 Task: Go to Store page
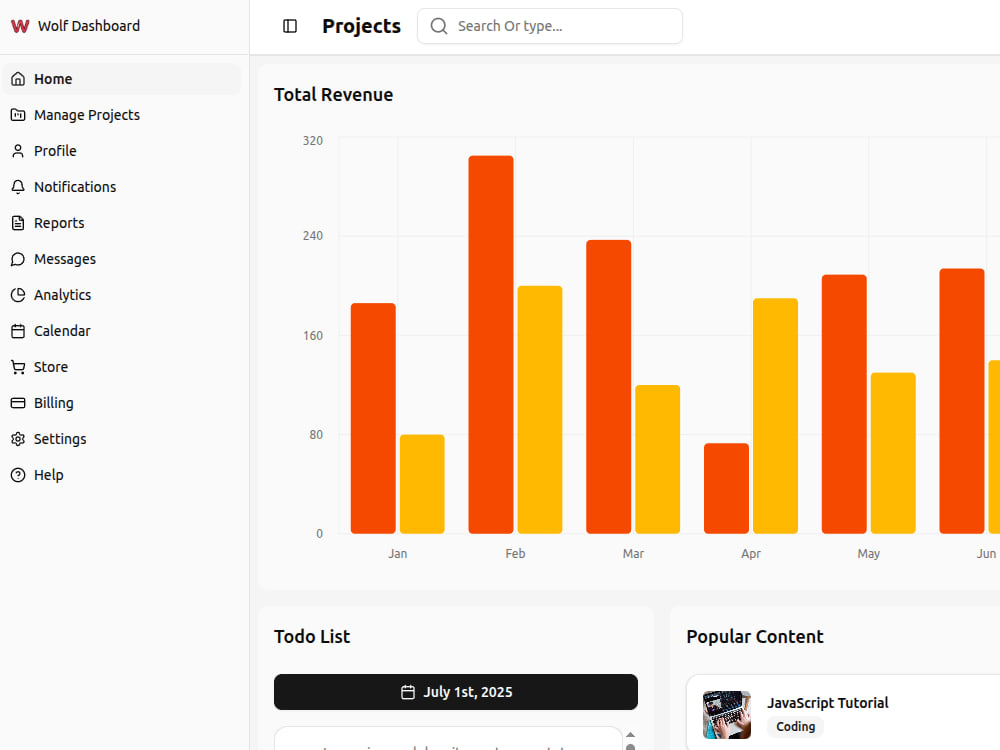122,367
